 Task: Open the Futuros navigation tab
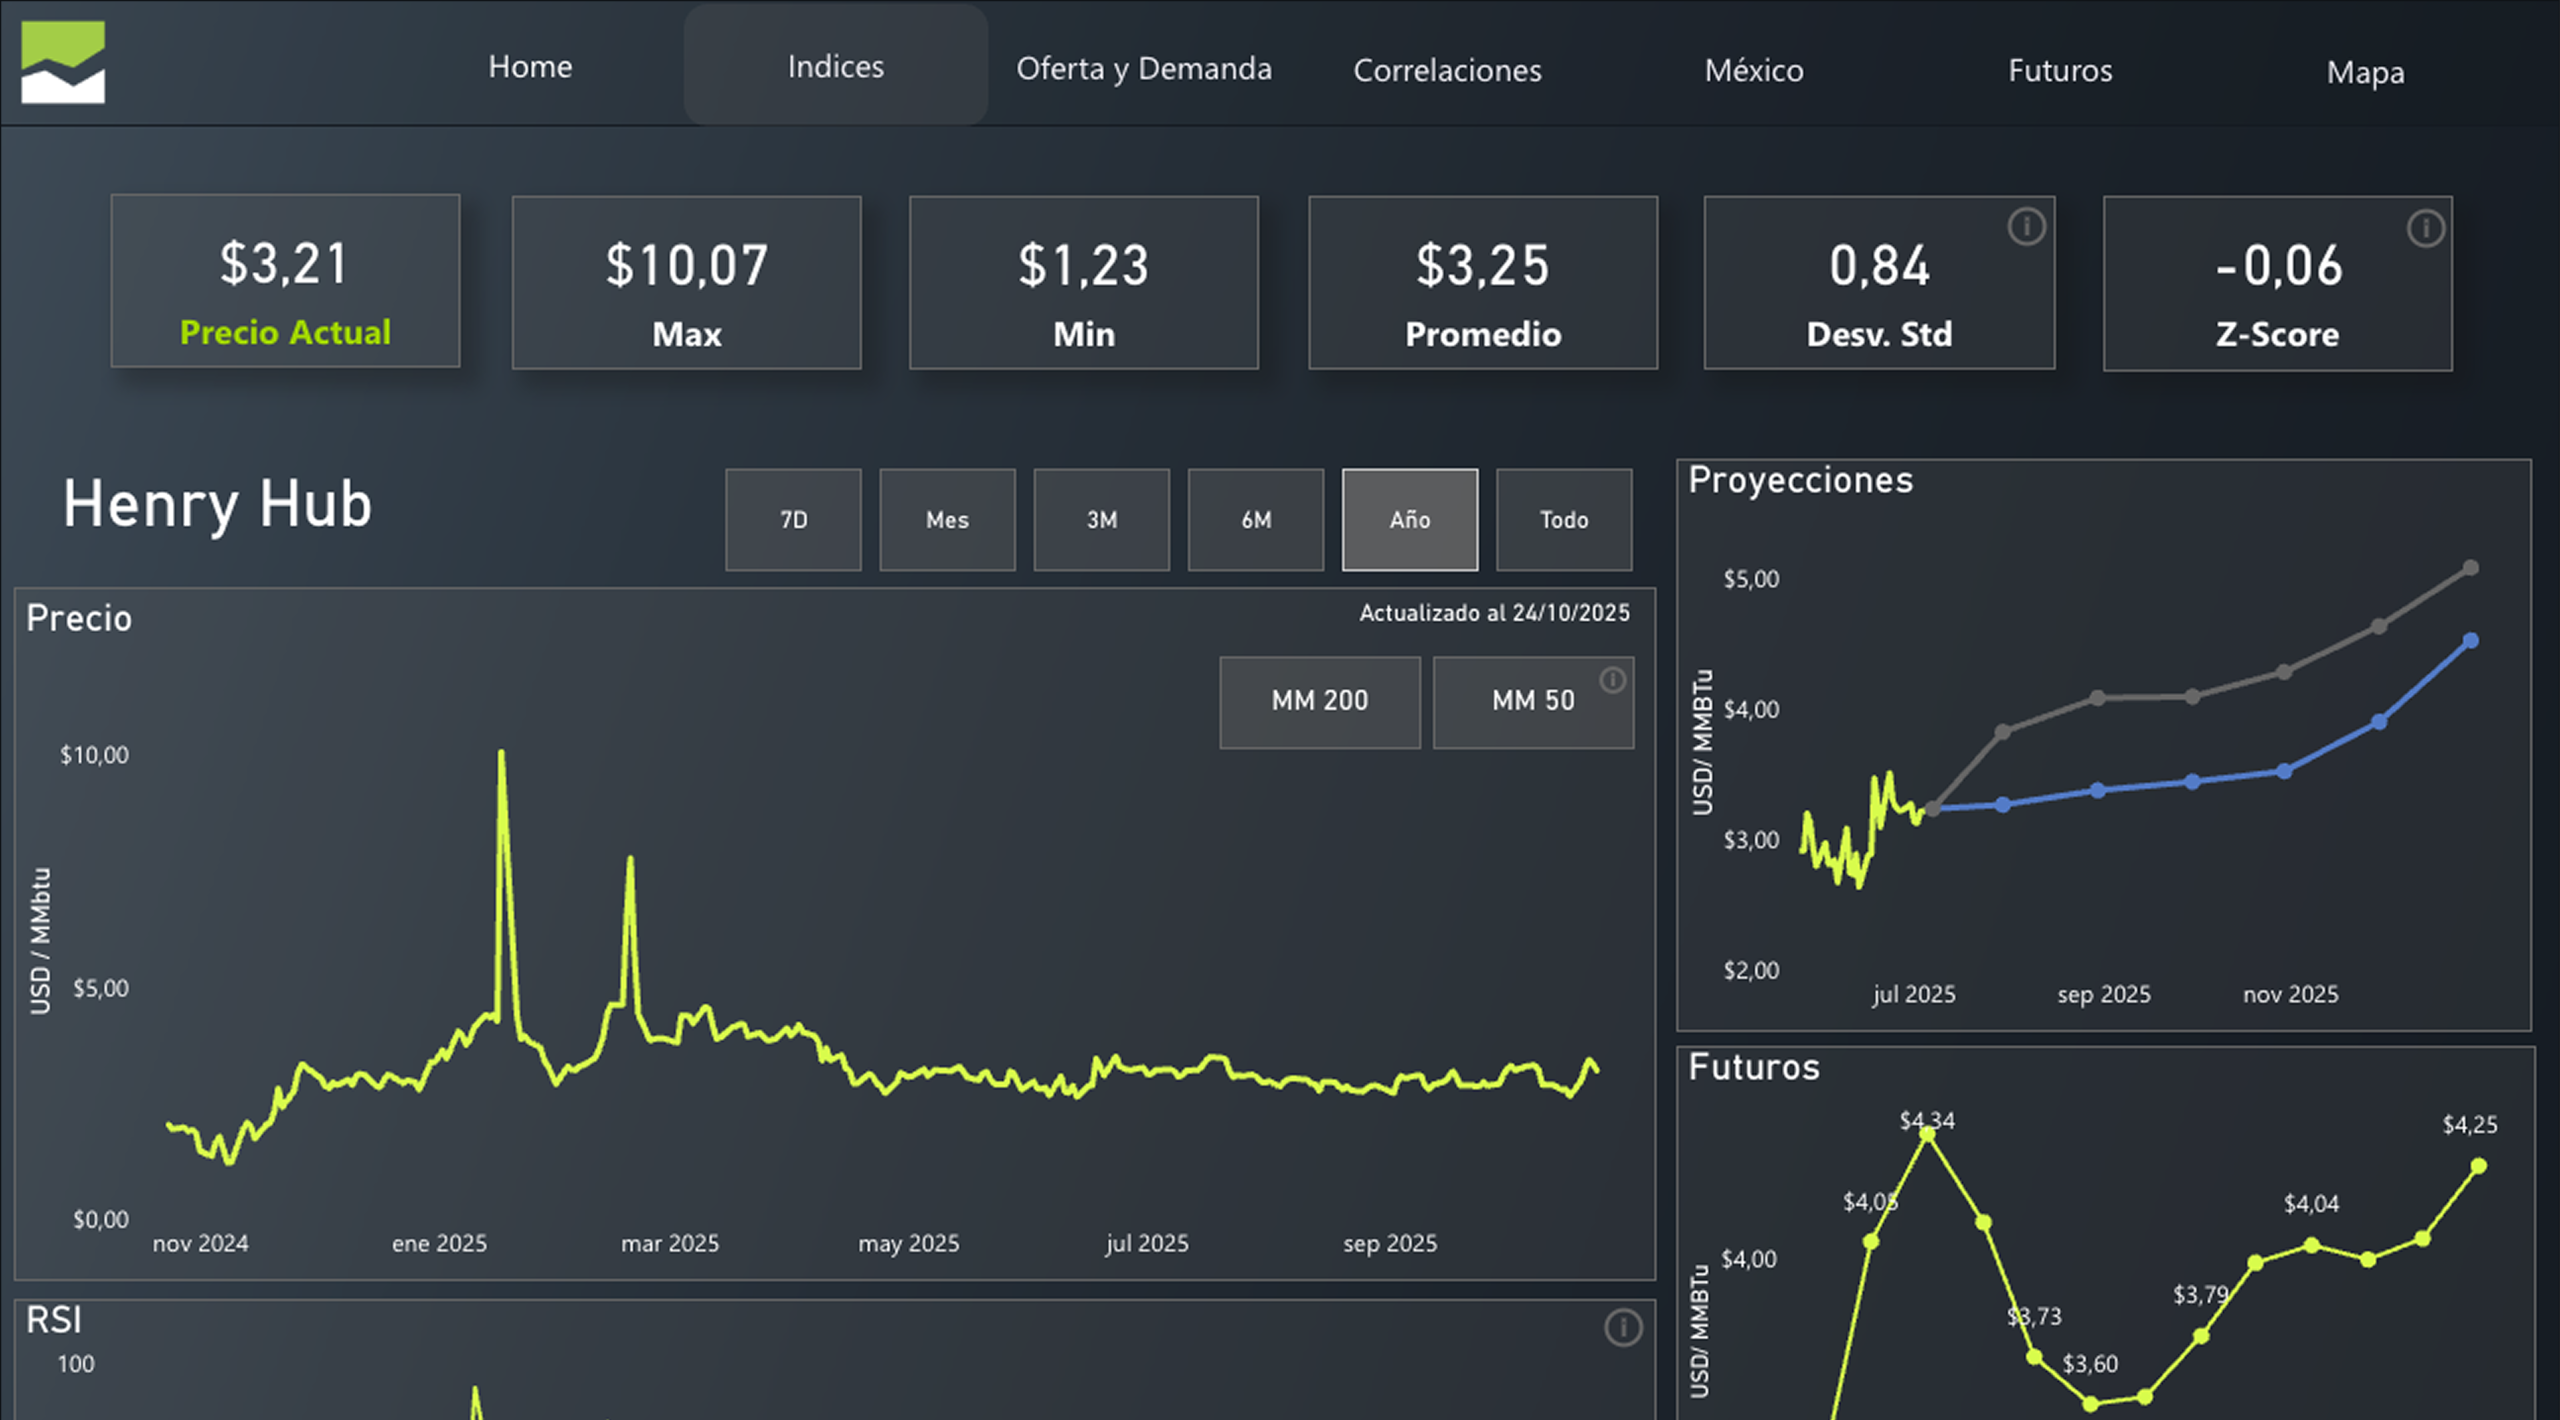2060,71
